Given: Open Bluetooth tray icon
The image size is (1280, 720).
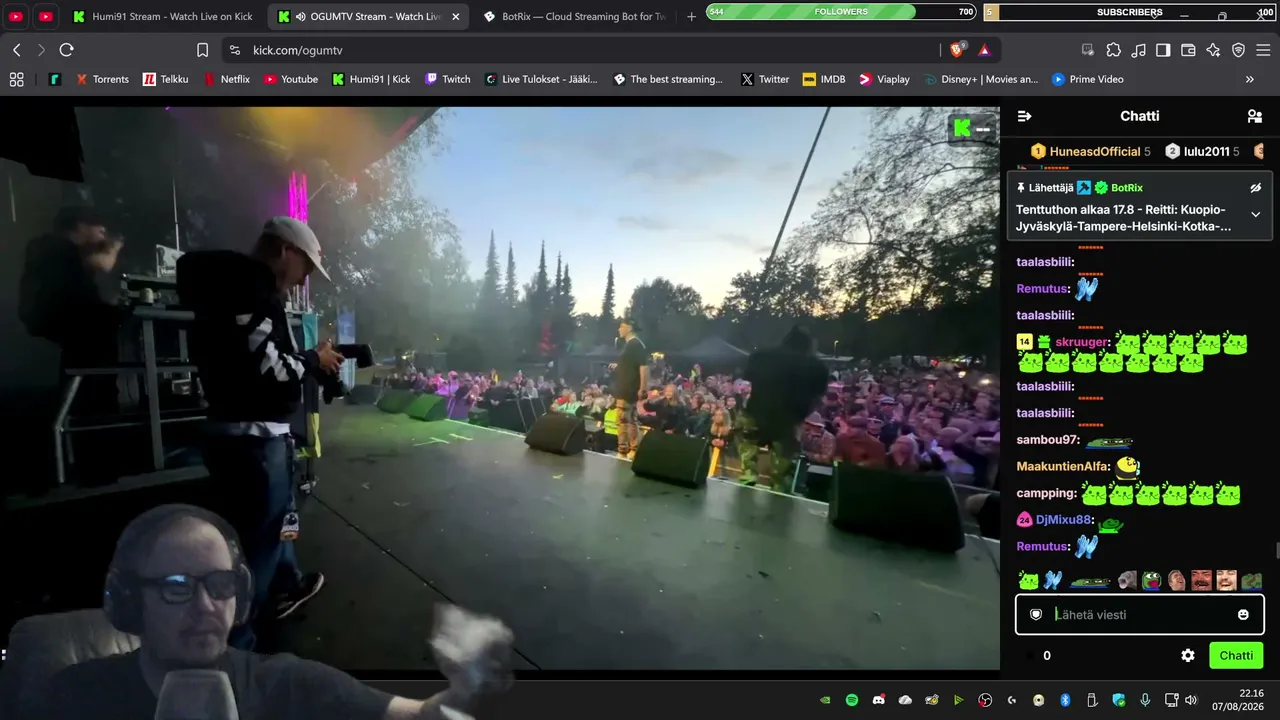Looking at the screenshot, I should point(1065,700).
